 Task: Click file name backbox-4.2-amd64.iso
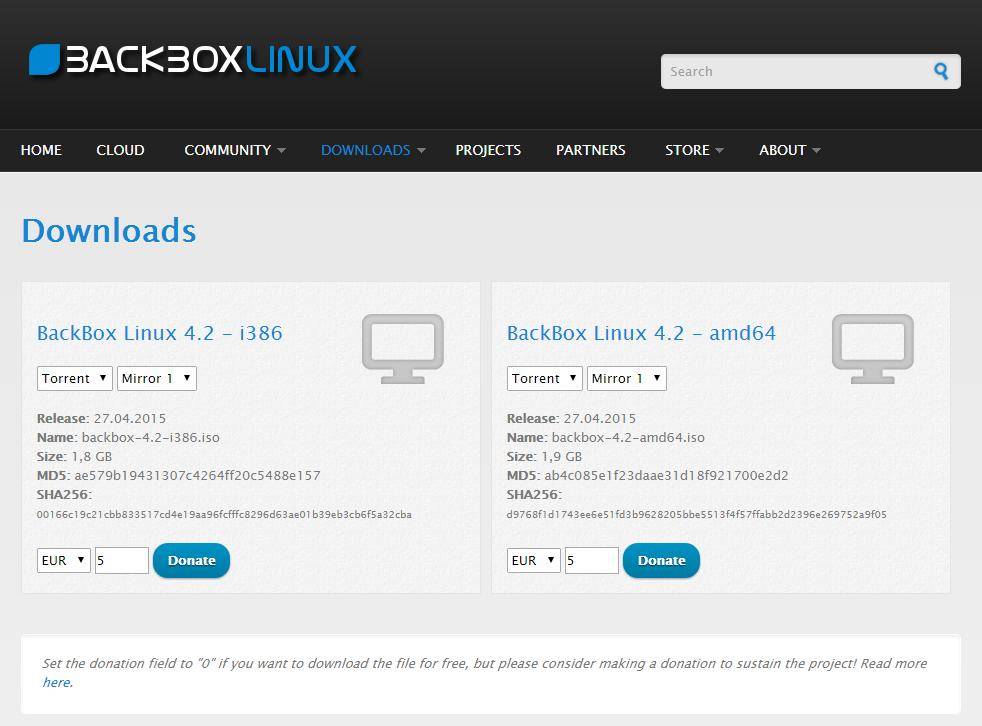[628, 437]
